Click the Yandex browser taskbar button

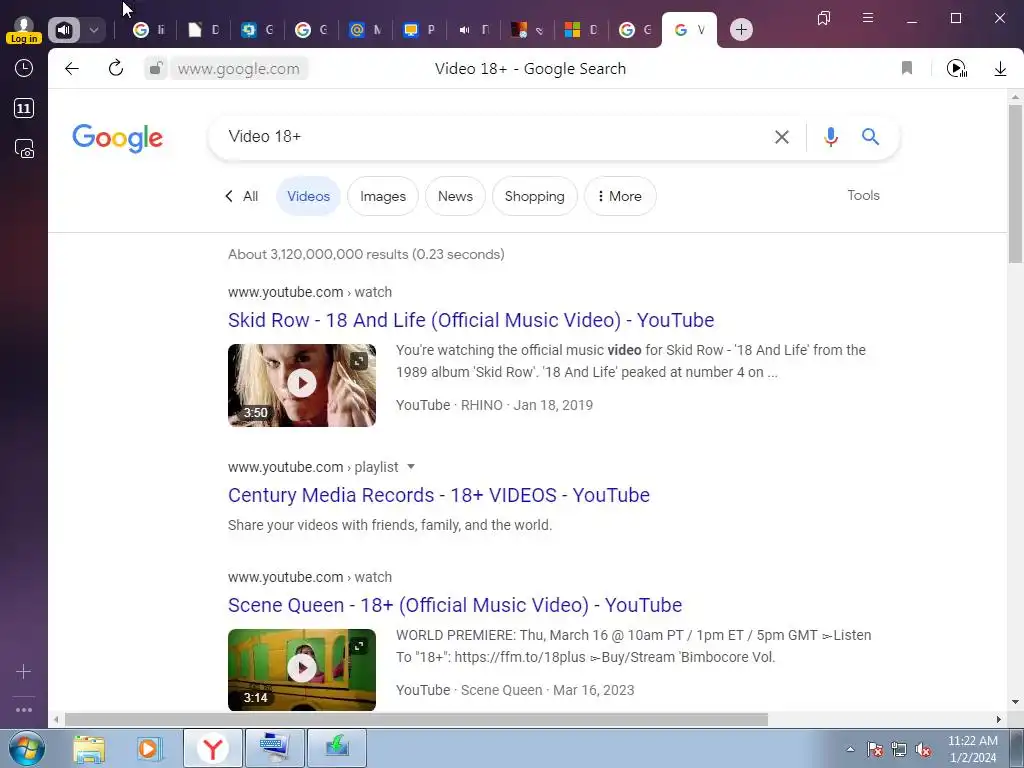click(x=212, y=748)
